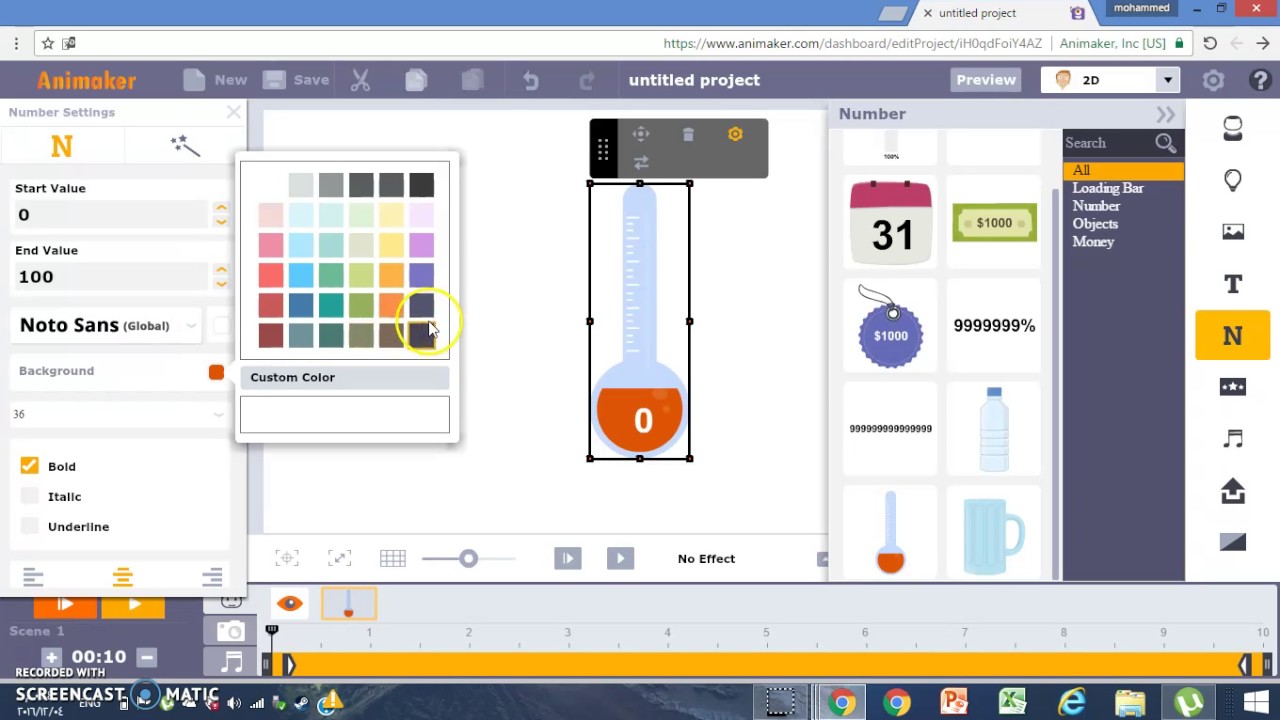
Task: Open the Help question mark icon
Action: pos(1262,80)
